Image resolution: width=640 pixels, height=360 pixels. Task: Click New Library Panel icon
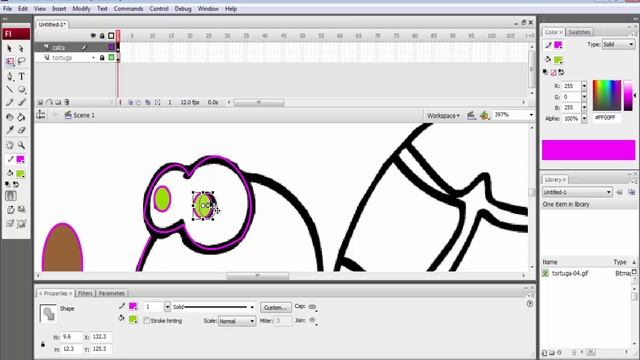(632, 192)
